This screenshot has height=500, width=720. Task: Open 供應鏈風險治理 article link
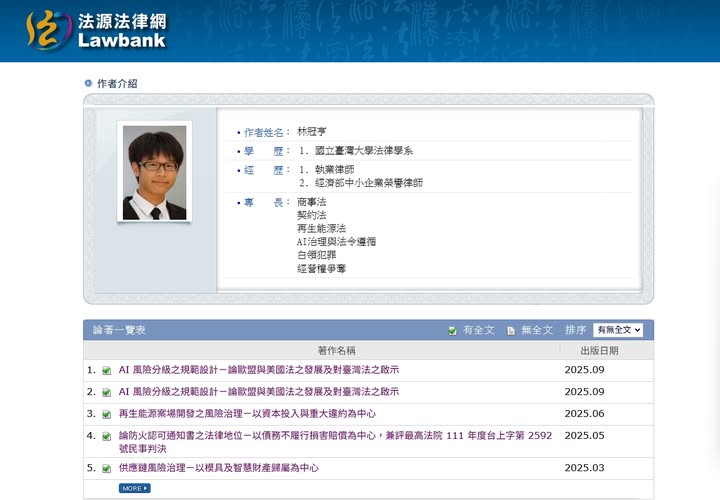point(218,468)
